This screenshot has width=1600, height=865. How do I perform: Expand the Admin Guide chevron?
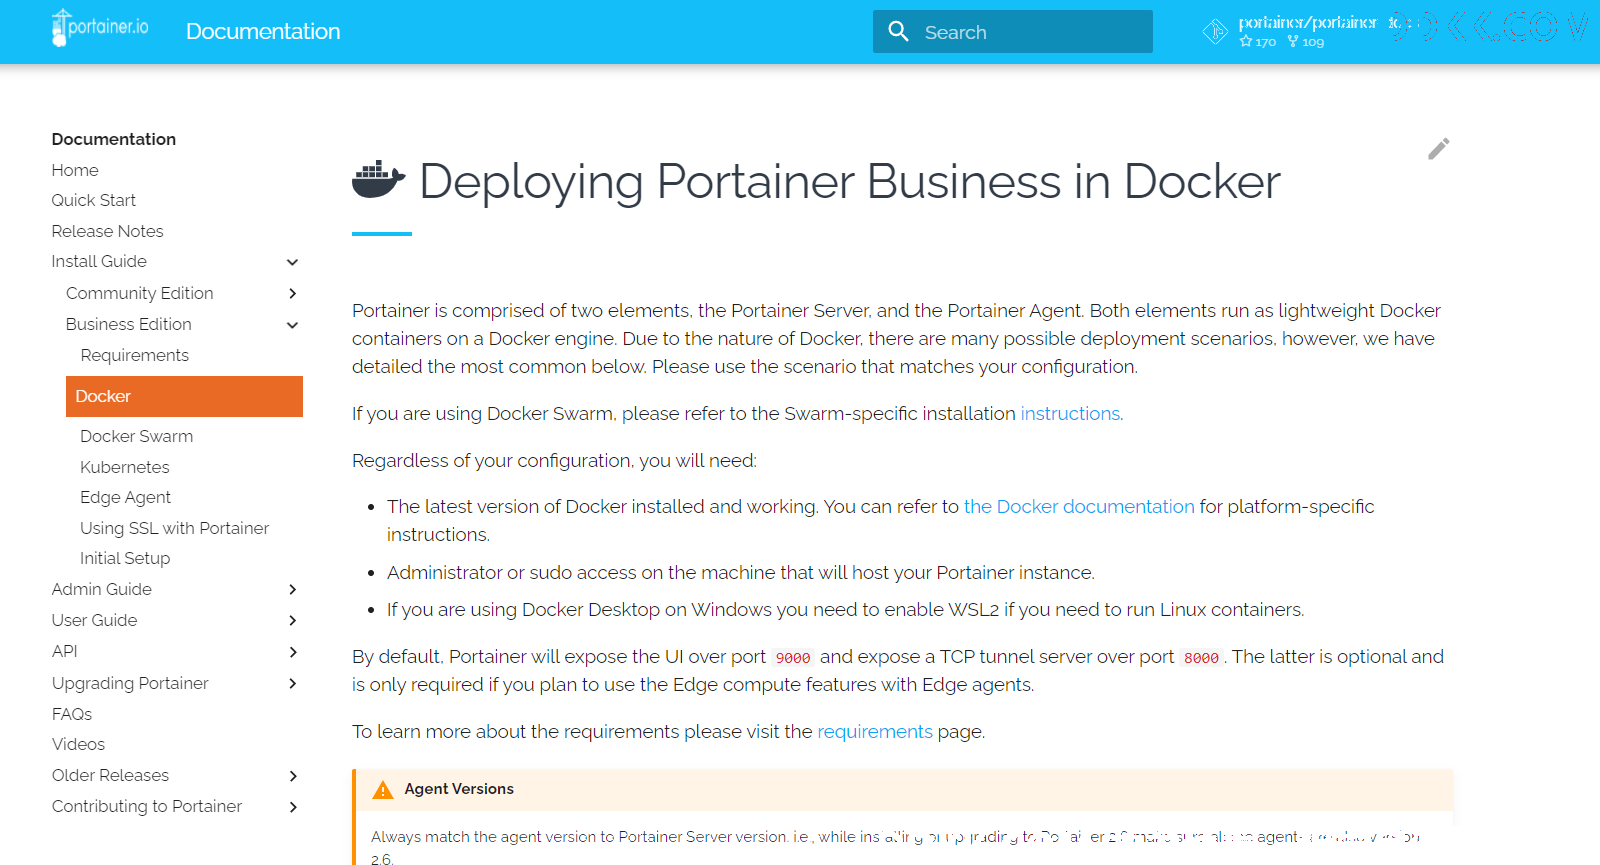pyautogui.click(x=292, y=589)
